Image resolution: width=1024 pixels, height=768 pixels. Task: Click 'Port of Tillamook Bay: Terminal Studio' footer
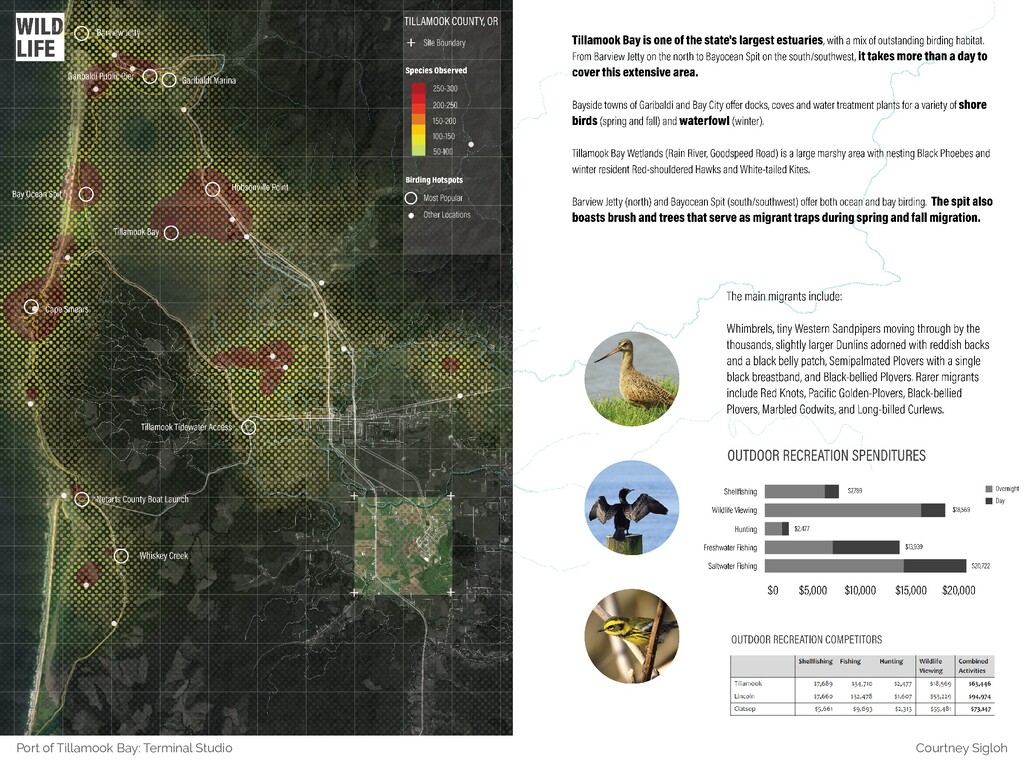[124, 748]
